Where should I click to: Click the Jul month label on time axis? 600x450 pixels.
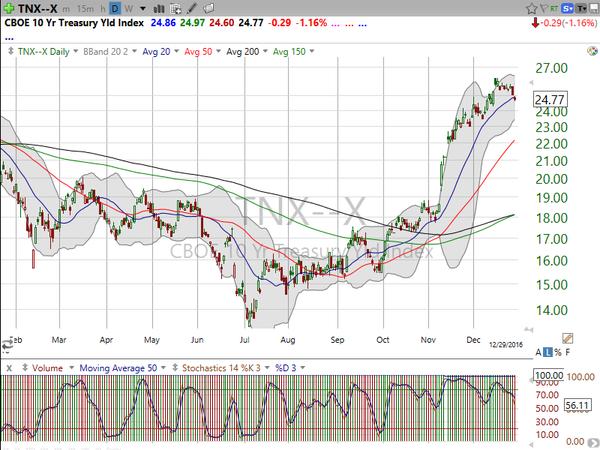click(245, 340)
